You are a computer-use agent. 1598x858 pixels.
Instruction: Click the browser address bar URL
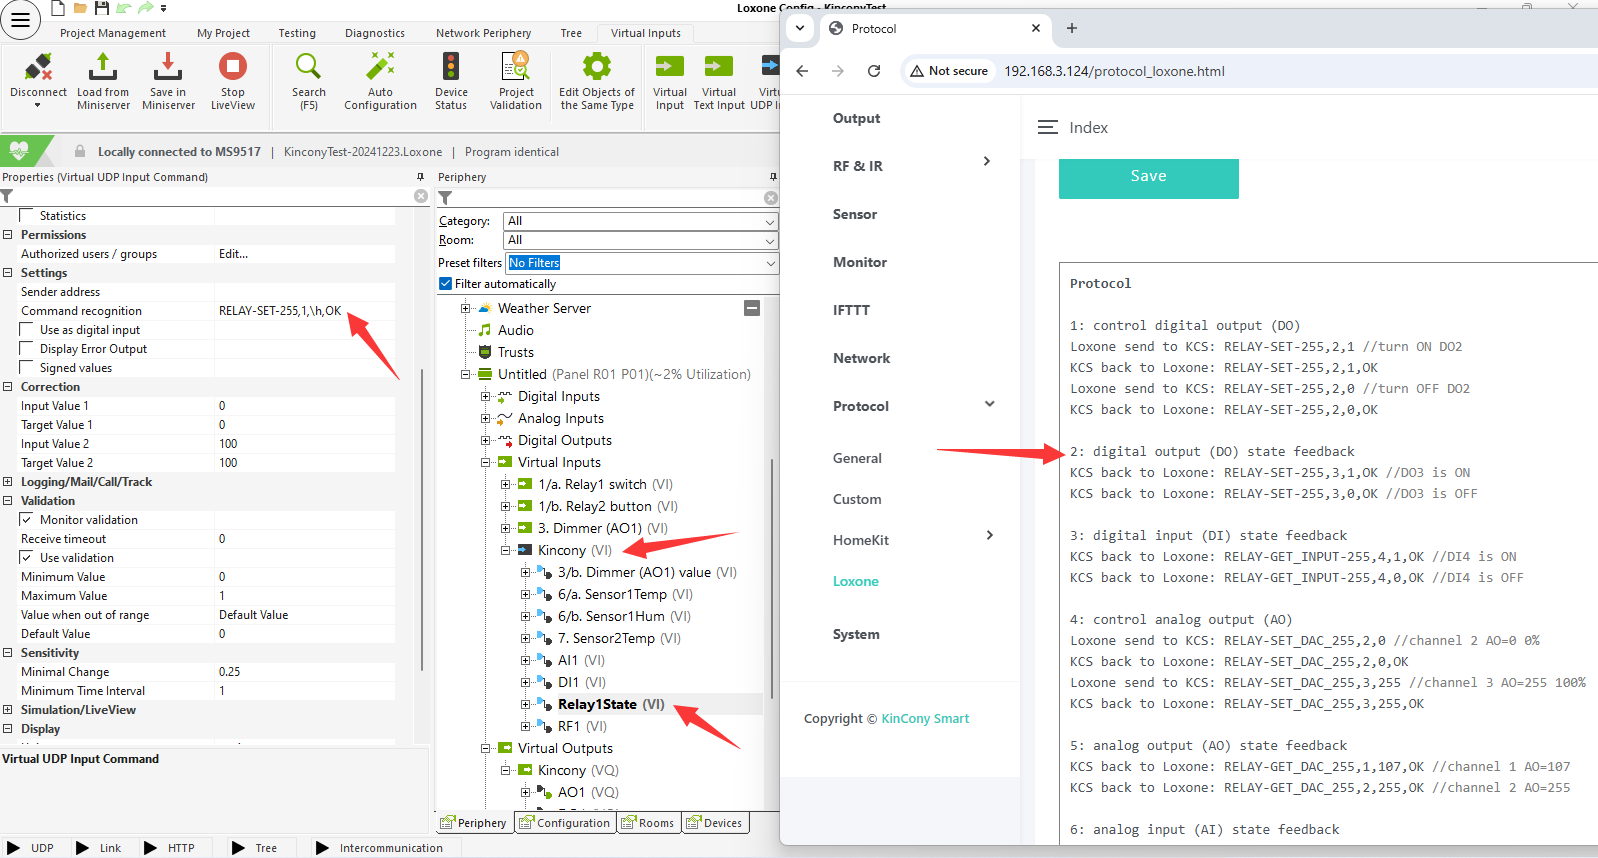[x=1114, y=71]
